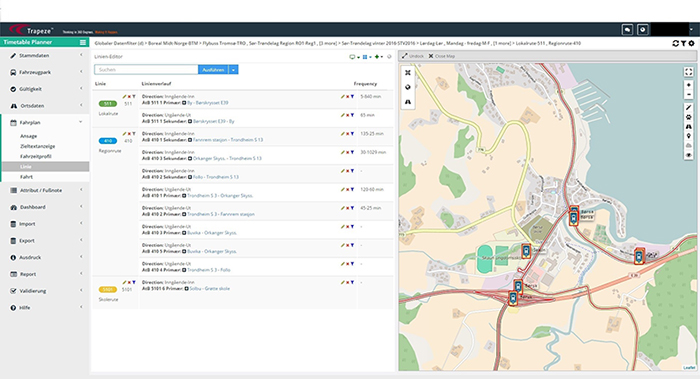This screenshot has height=379, width=700.
Task: Open the Fahrt submenu item
Action: point(26,177)
